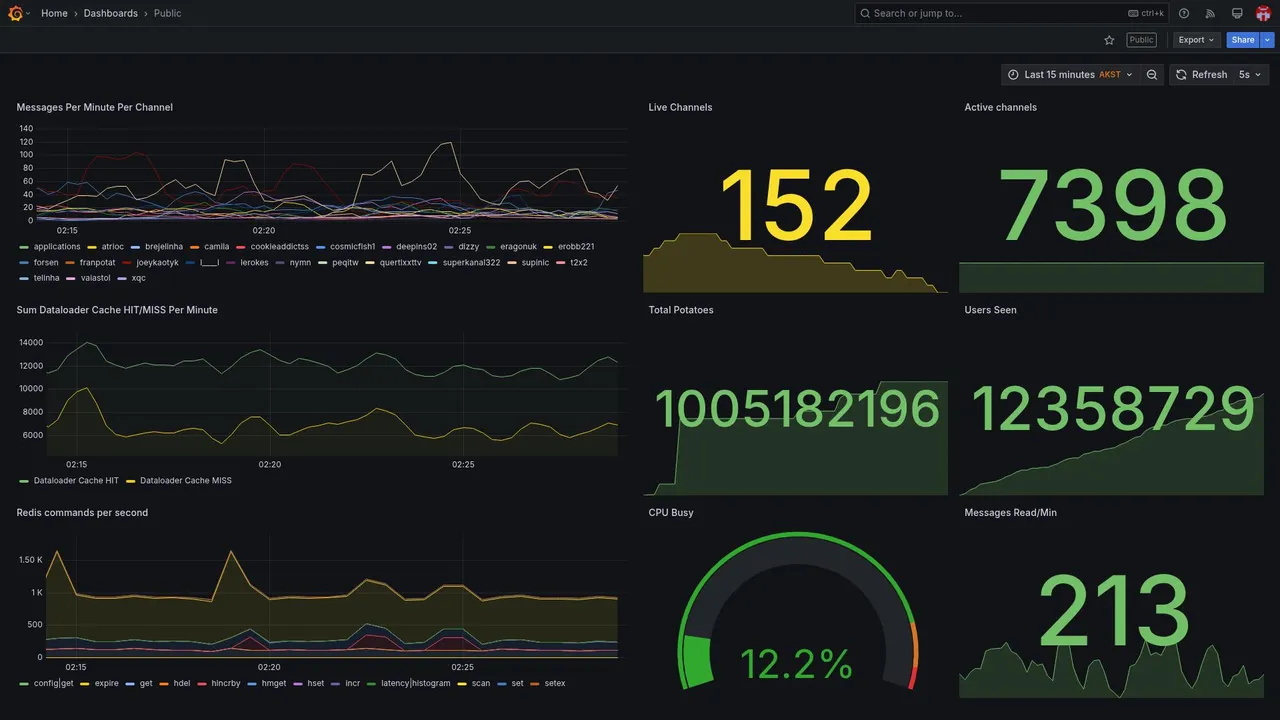Image resolution: width=1280 pixels, height=720 pixels.
Task: Click the Public badge label
Action: 1141,40
